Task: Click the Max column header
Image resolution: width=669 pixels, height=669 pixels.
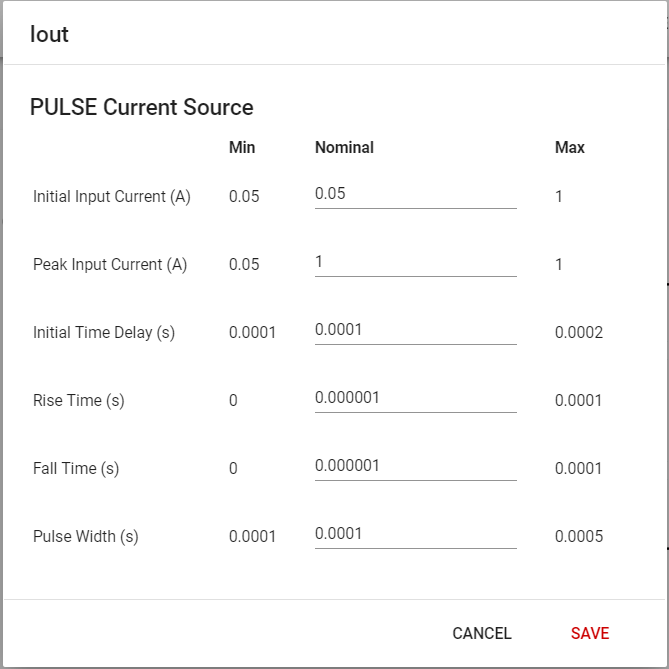Action: 570,147
